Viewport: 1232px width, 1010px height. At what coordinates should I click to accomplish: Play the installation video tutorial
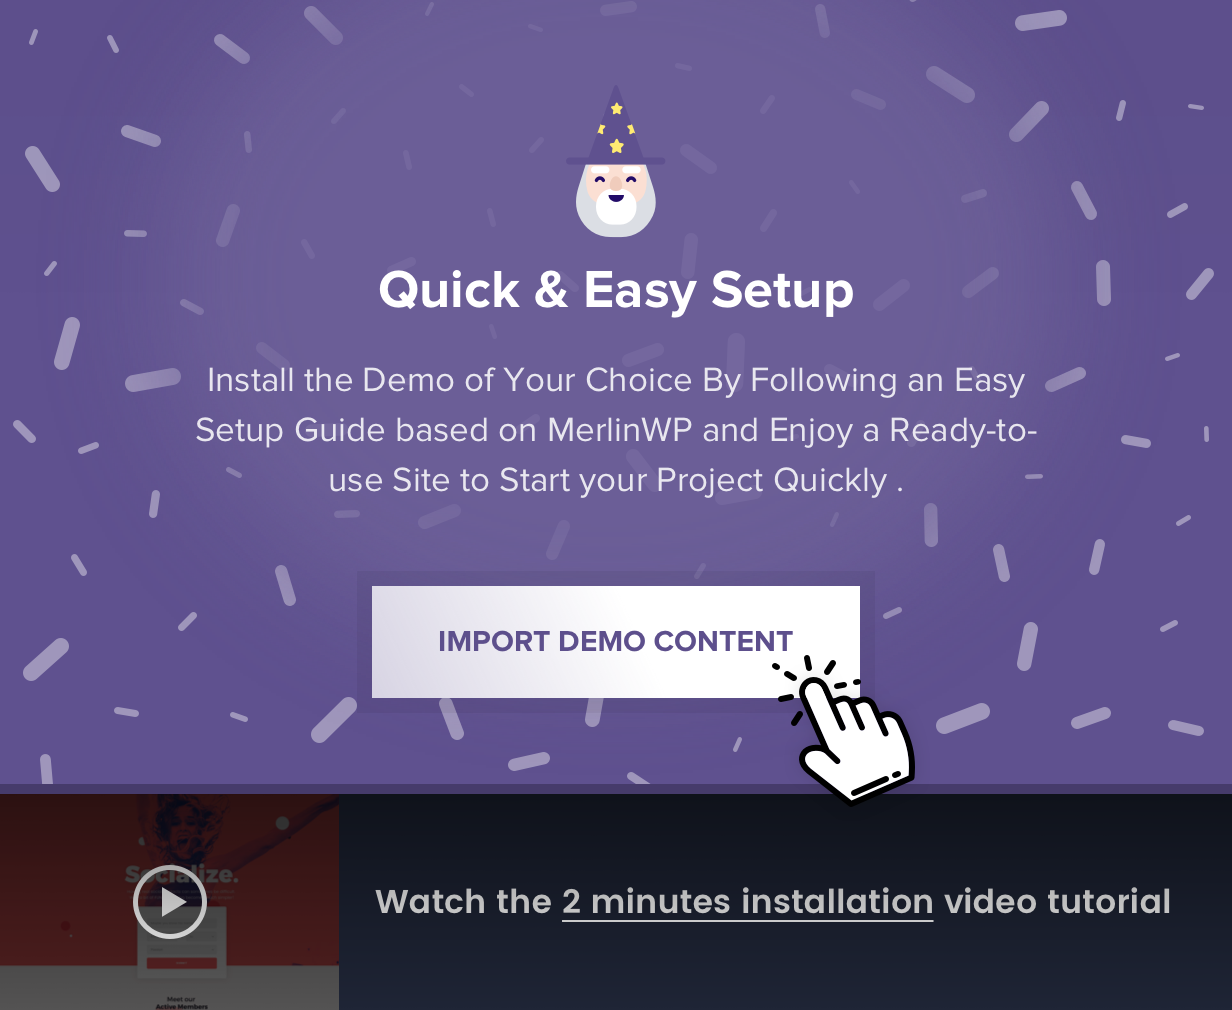[x=170, y=902]
